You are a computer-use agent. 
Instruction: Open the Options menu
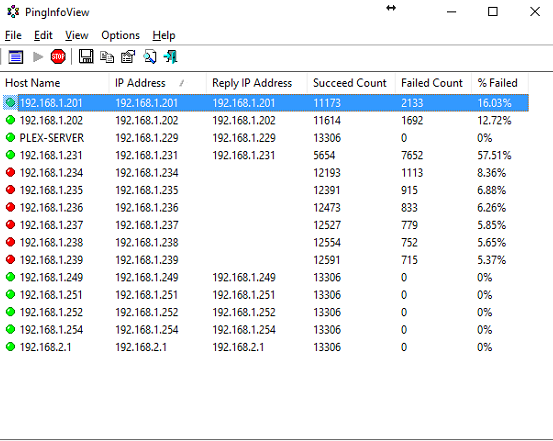[x=120, y=36]
